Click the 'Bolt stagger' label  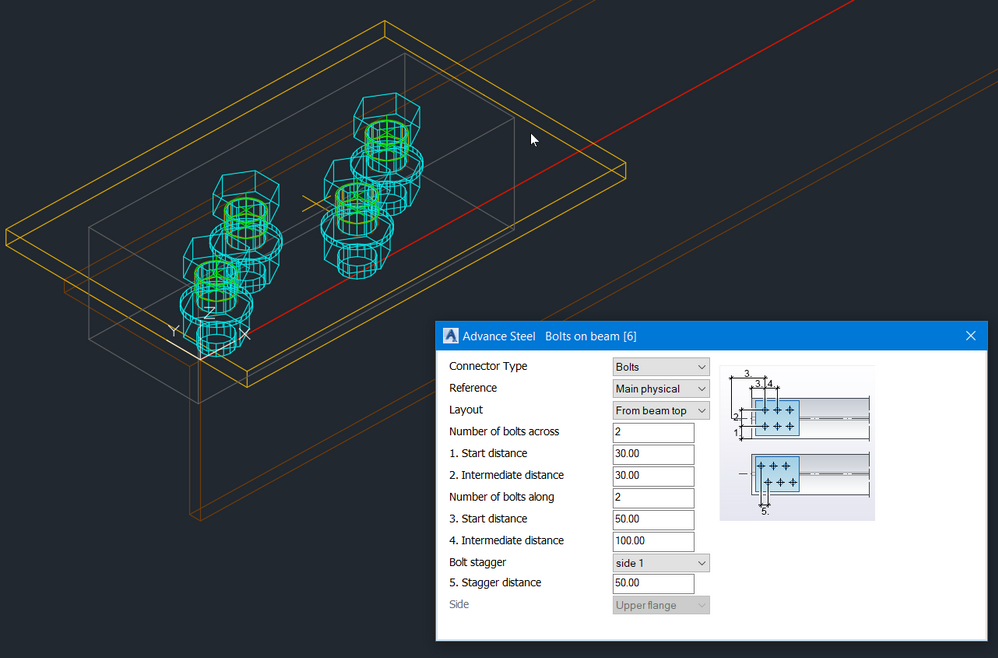click(x=477, y=562)
